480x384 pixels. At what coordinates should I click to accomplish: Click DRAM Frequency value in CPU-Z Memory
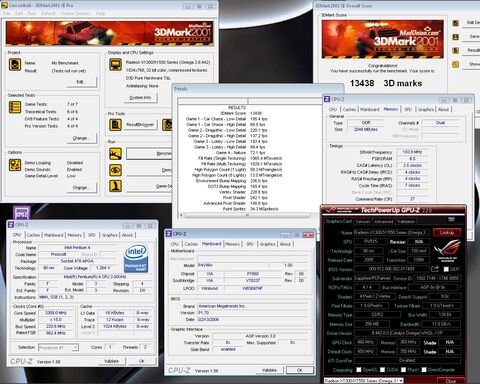412,152
